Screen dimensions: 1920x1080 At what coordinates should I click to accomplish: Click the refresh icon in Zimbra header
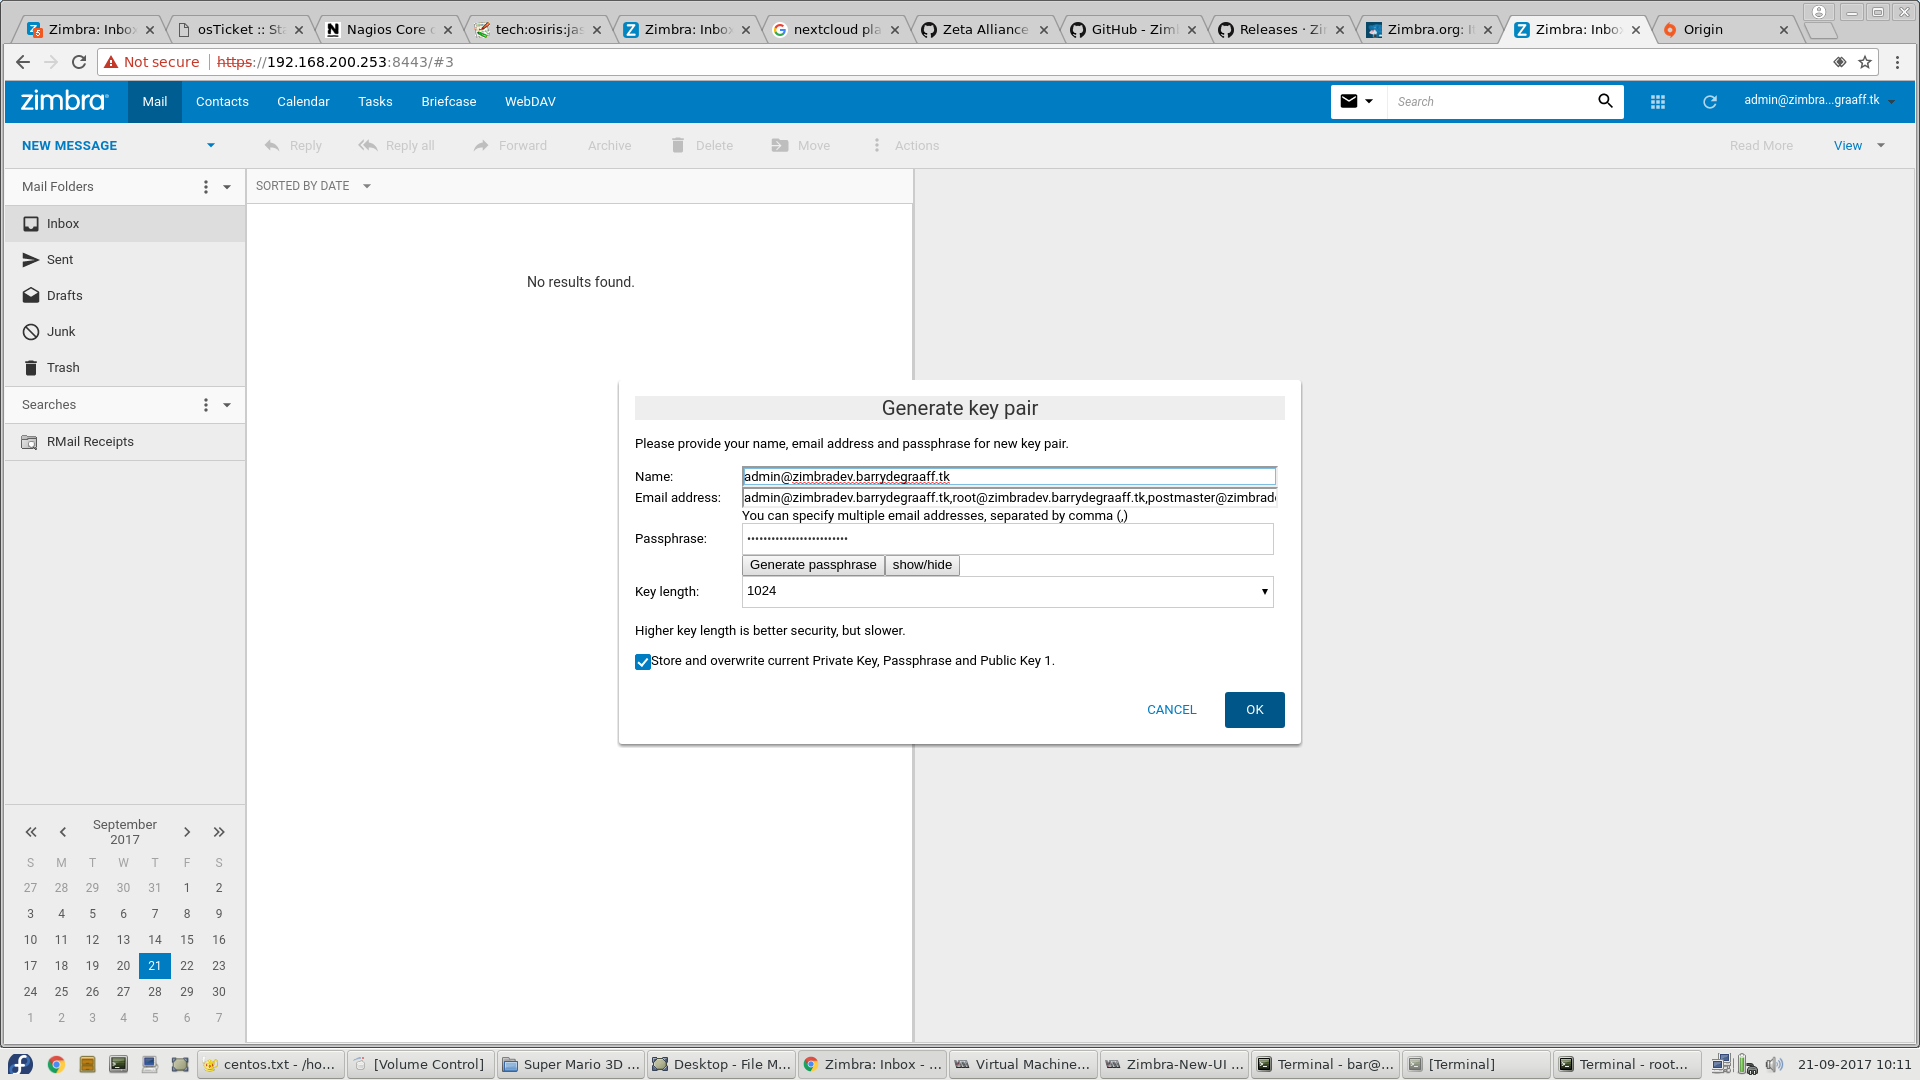pyautogui.click(x=1710, y=102)
